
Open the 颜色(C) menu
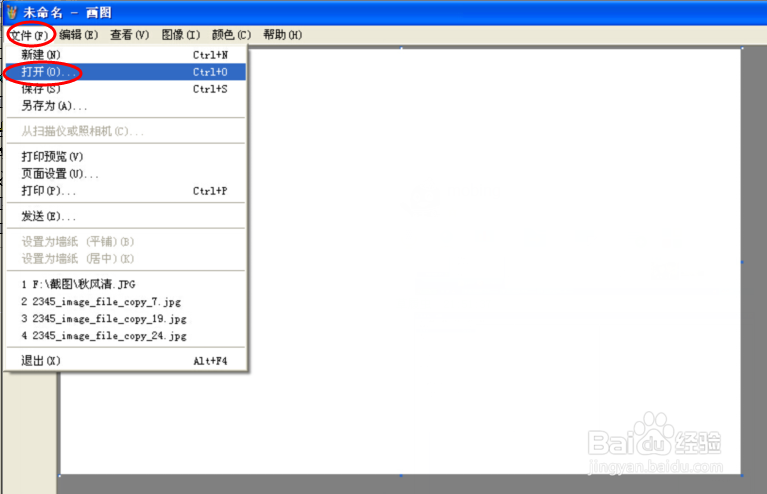231,35
